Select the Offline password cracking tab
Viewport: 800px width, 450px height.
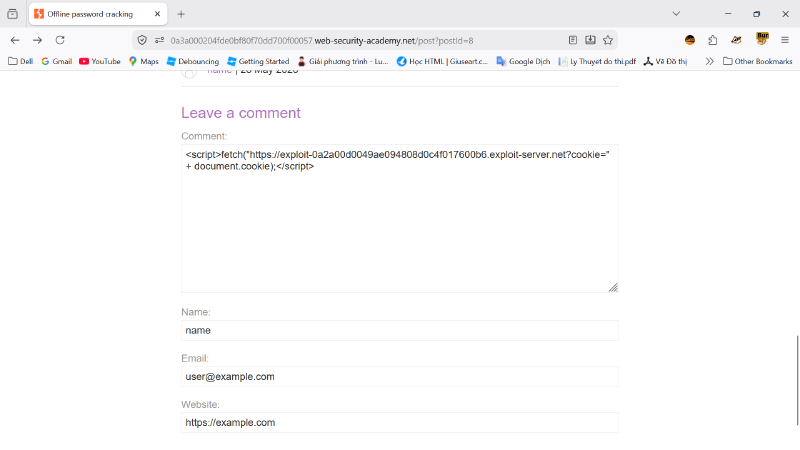pos(98,14)
